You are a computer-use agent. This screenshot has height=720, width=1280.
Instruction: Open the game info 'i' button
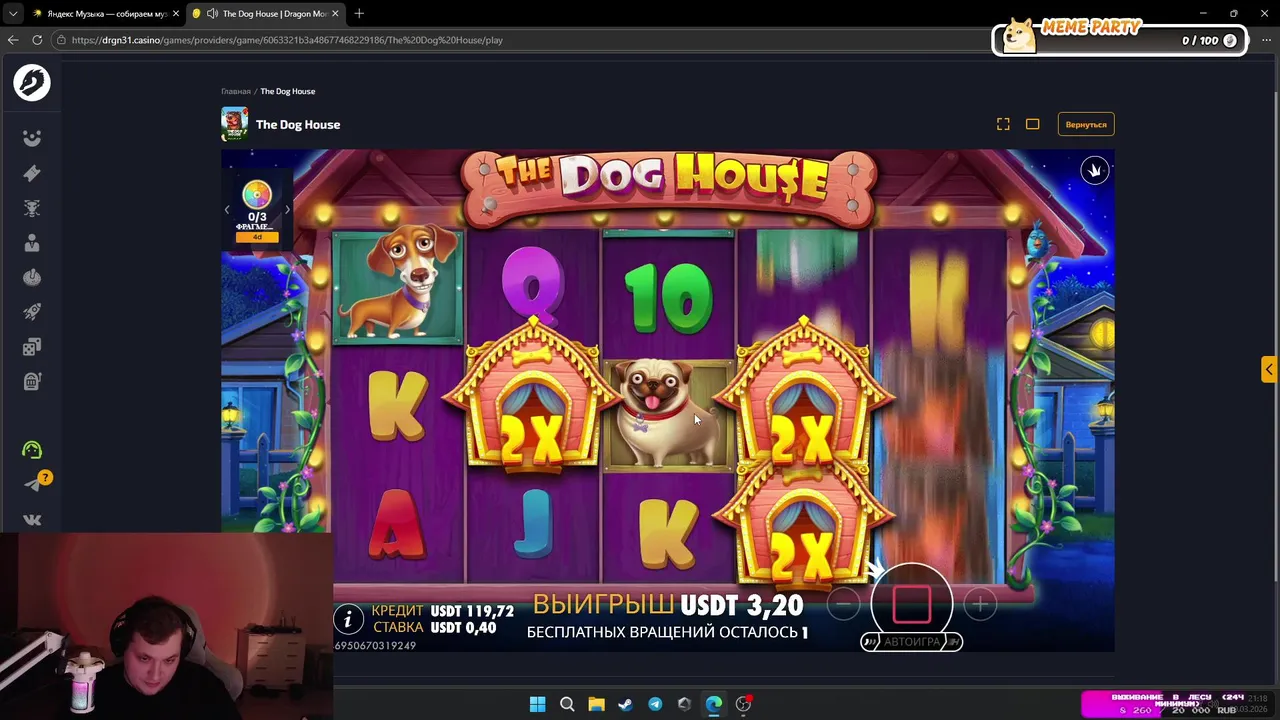347,620
